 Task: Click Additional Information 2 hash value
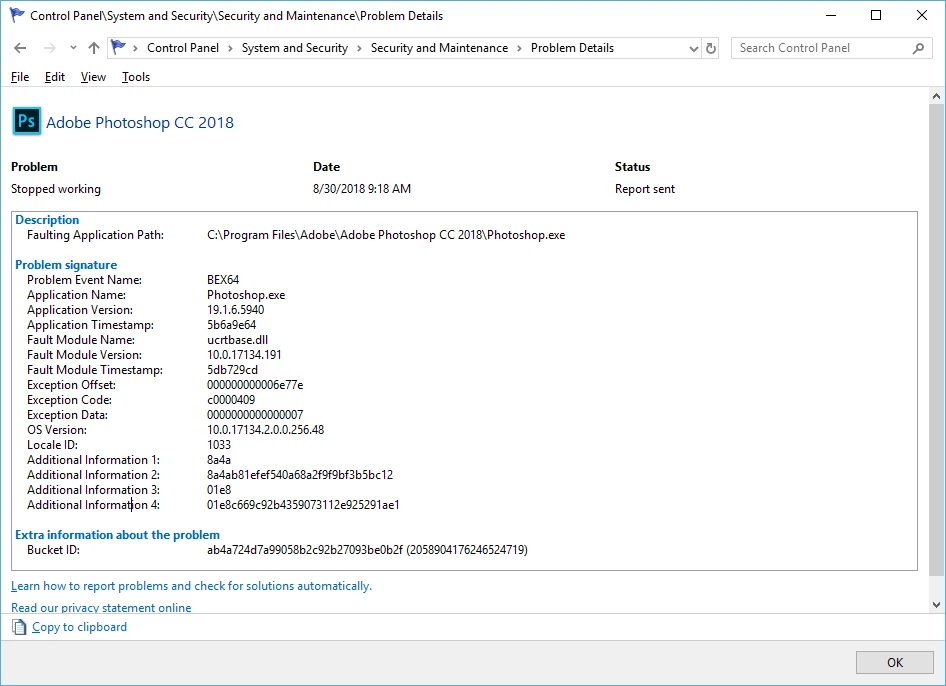click(x=299, y=475)
